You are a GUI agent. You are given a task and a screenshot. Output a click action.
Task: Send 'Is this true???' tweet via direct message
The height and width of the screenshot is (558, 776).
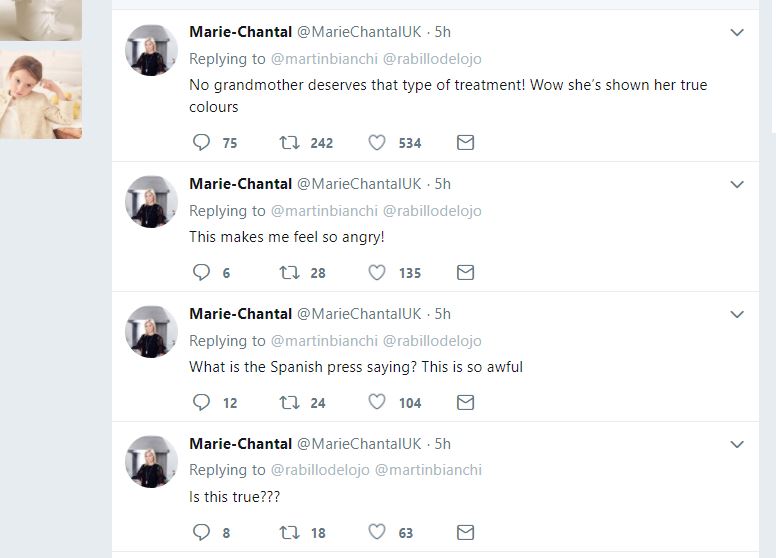tap(465, 533)
